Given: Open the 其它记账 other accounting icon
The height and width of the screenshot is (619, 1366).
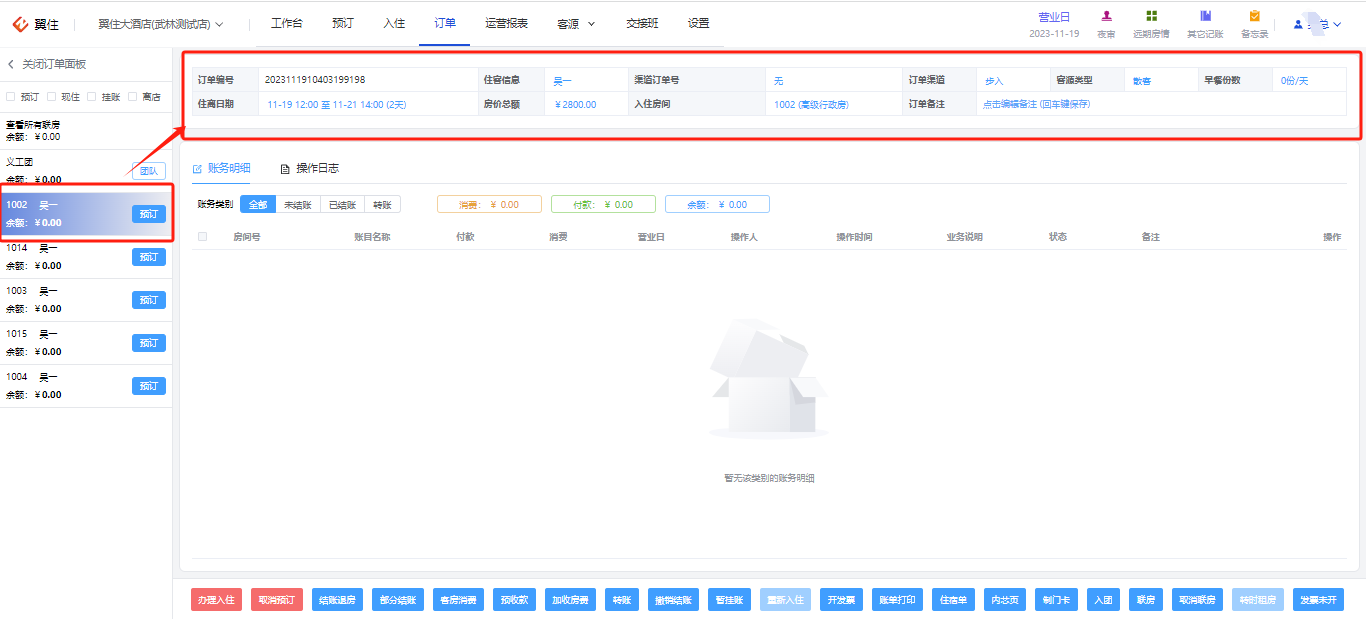Looking at the screenshot, I should [1205, 16].
